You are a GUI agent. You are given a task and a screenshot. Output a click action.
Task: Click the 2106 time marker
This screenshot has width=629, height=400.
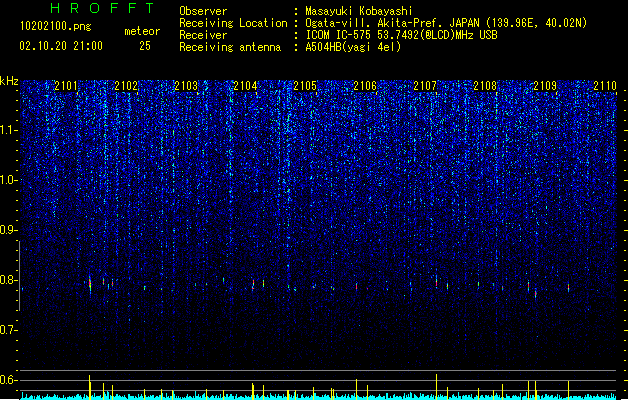pos(365,86)
